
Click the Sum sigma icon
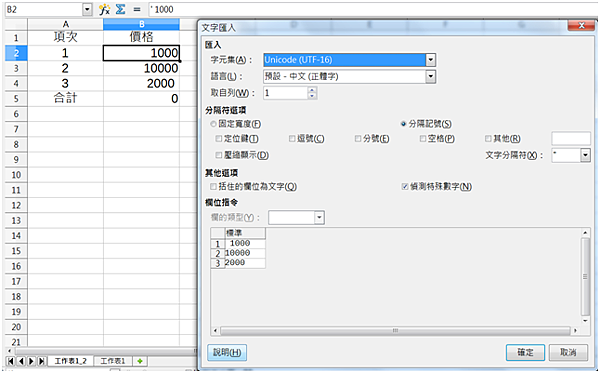click(x=121, y=10)
